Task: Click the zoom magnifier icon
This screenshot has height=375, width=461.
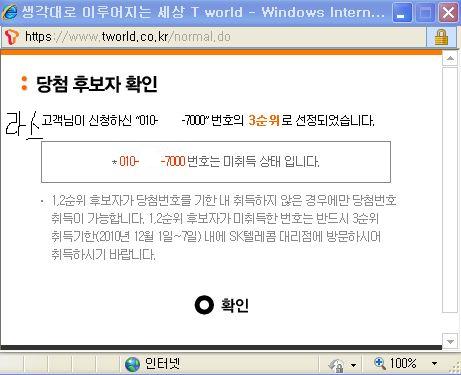Action: coord(380,363)
